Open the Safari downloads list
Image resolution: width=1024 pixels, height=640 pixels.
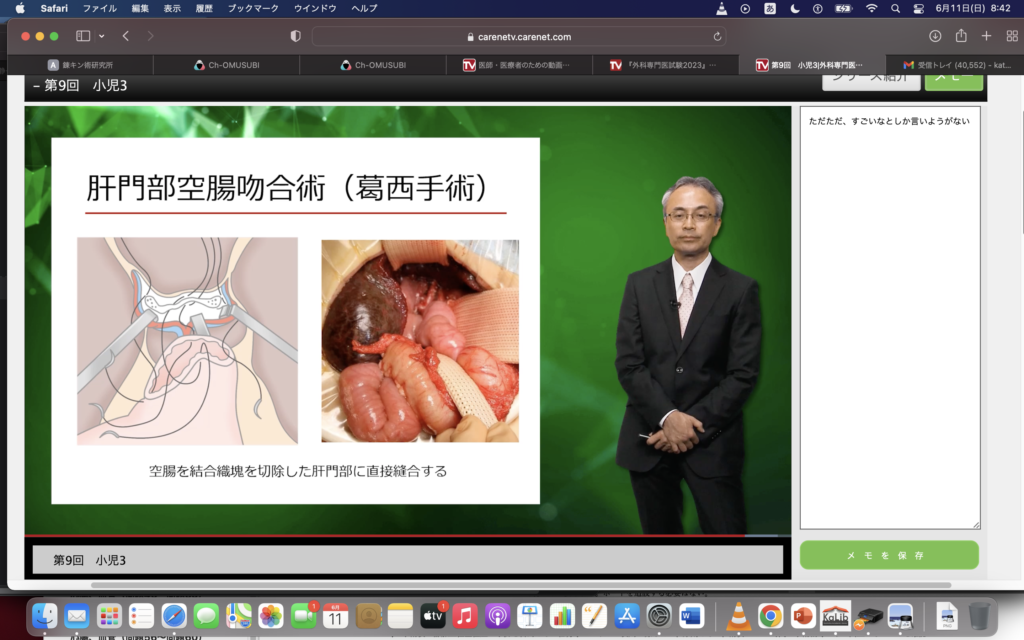(x=935, y=36)
